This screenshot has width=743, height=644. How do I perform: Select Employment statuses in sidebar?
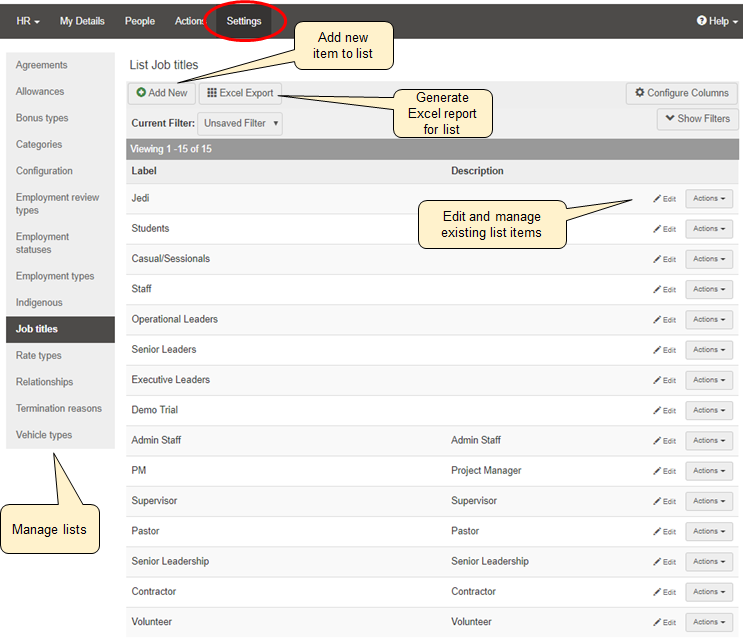tap(43, 243)
